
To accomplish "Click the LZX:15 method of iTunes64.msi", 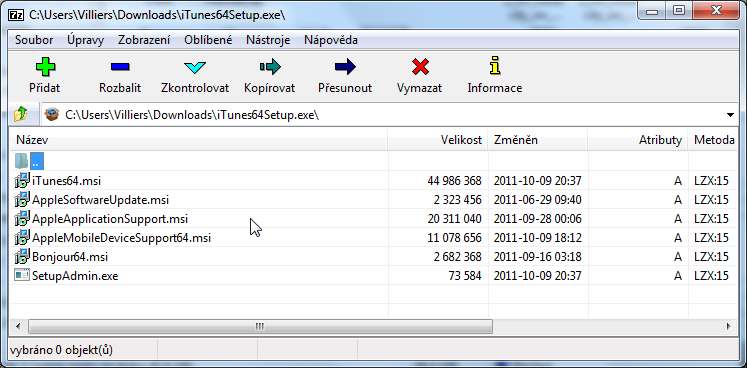I will pyautogui.click(x=711, y=181).
